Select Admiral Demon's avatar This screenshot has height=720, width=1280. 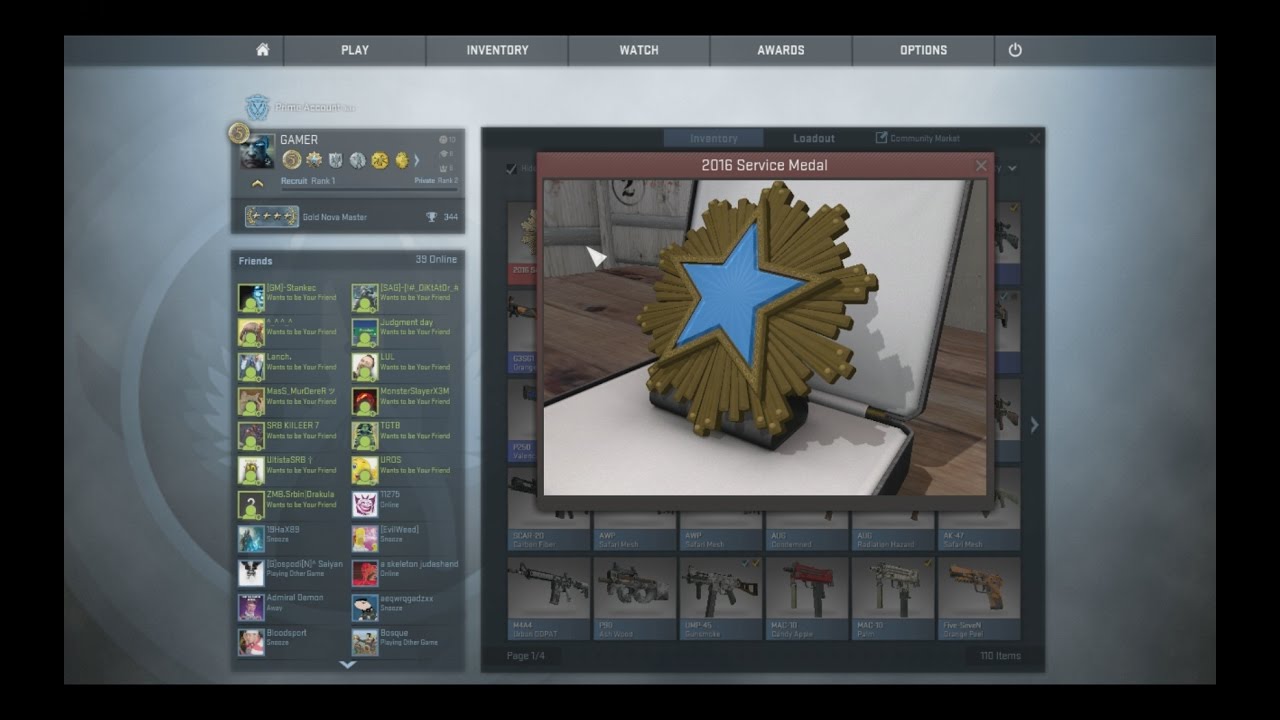(251, 608)
